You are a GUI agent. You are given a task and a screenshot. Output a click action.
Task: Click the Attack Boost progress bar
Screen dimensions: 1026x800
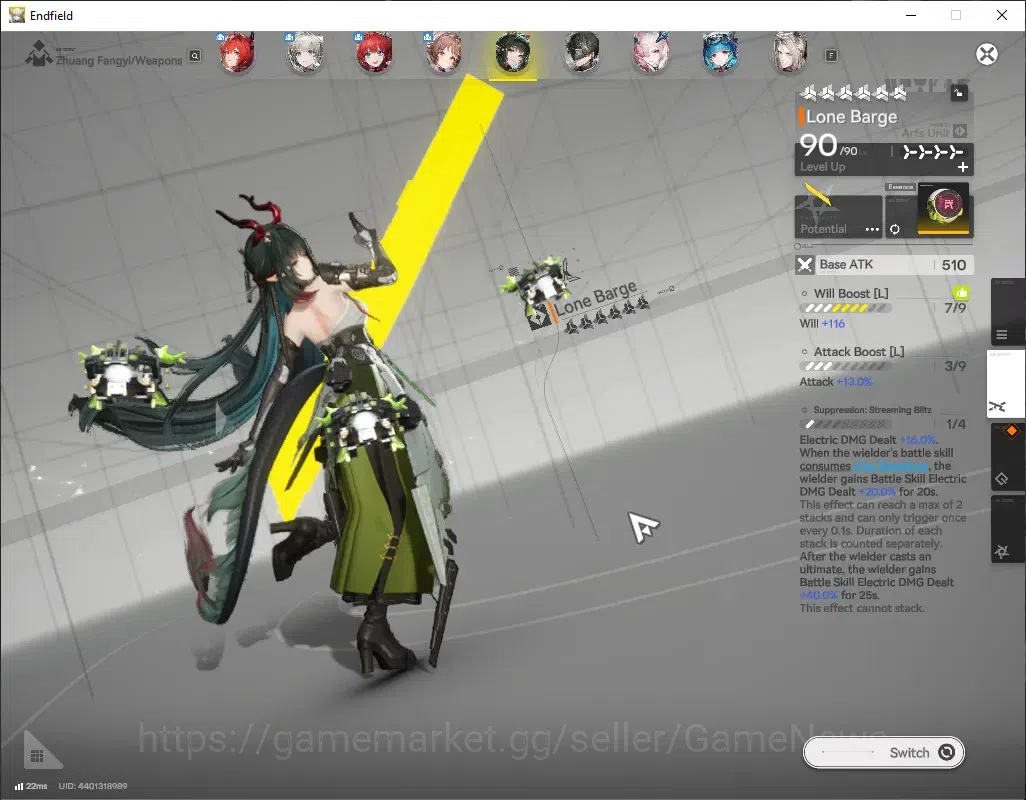(x=845, y=366)
